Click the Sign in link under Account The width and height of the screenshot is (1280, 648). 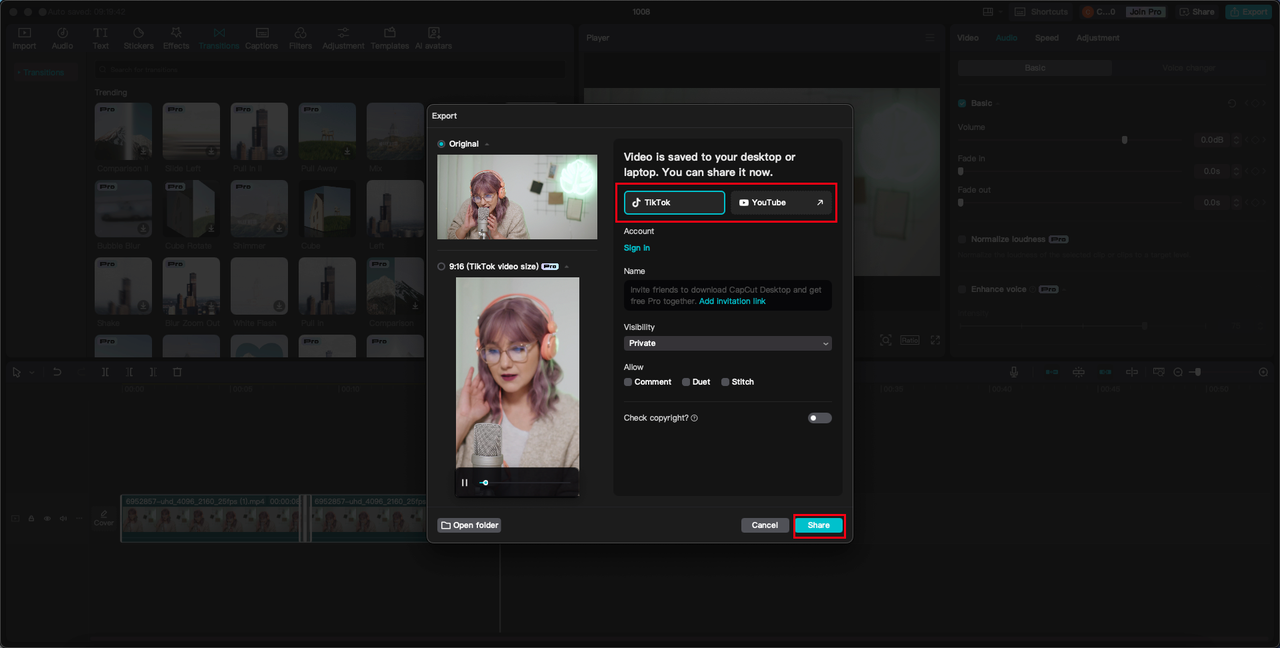[637, 248]
